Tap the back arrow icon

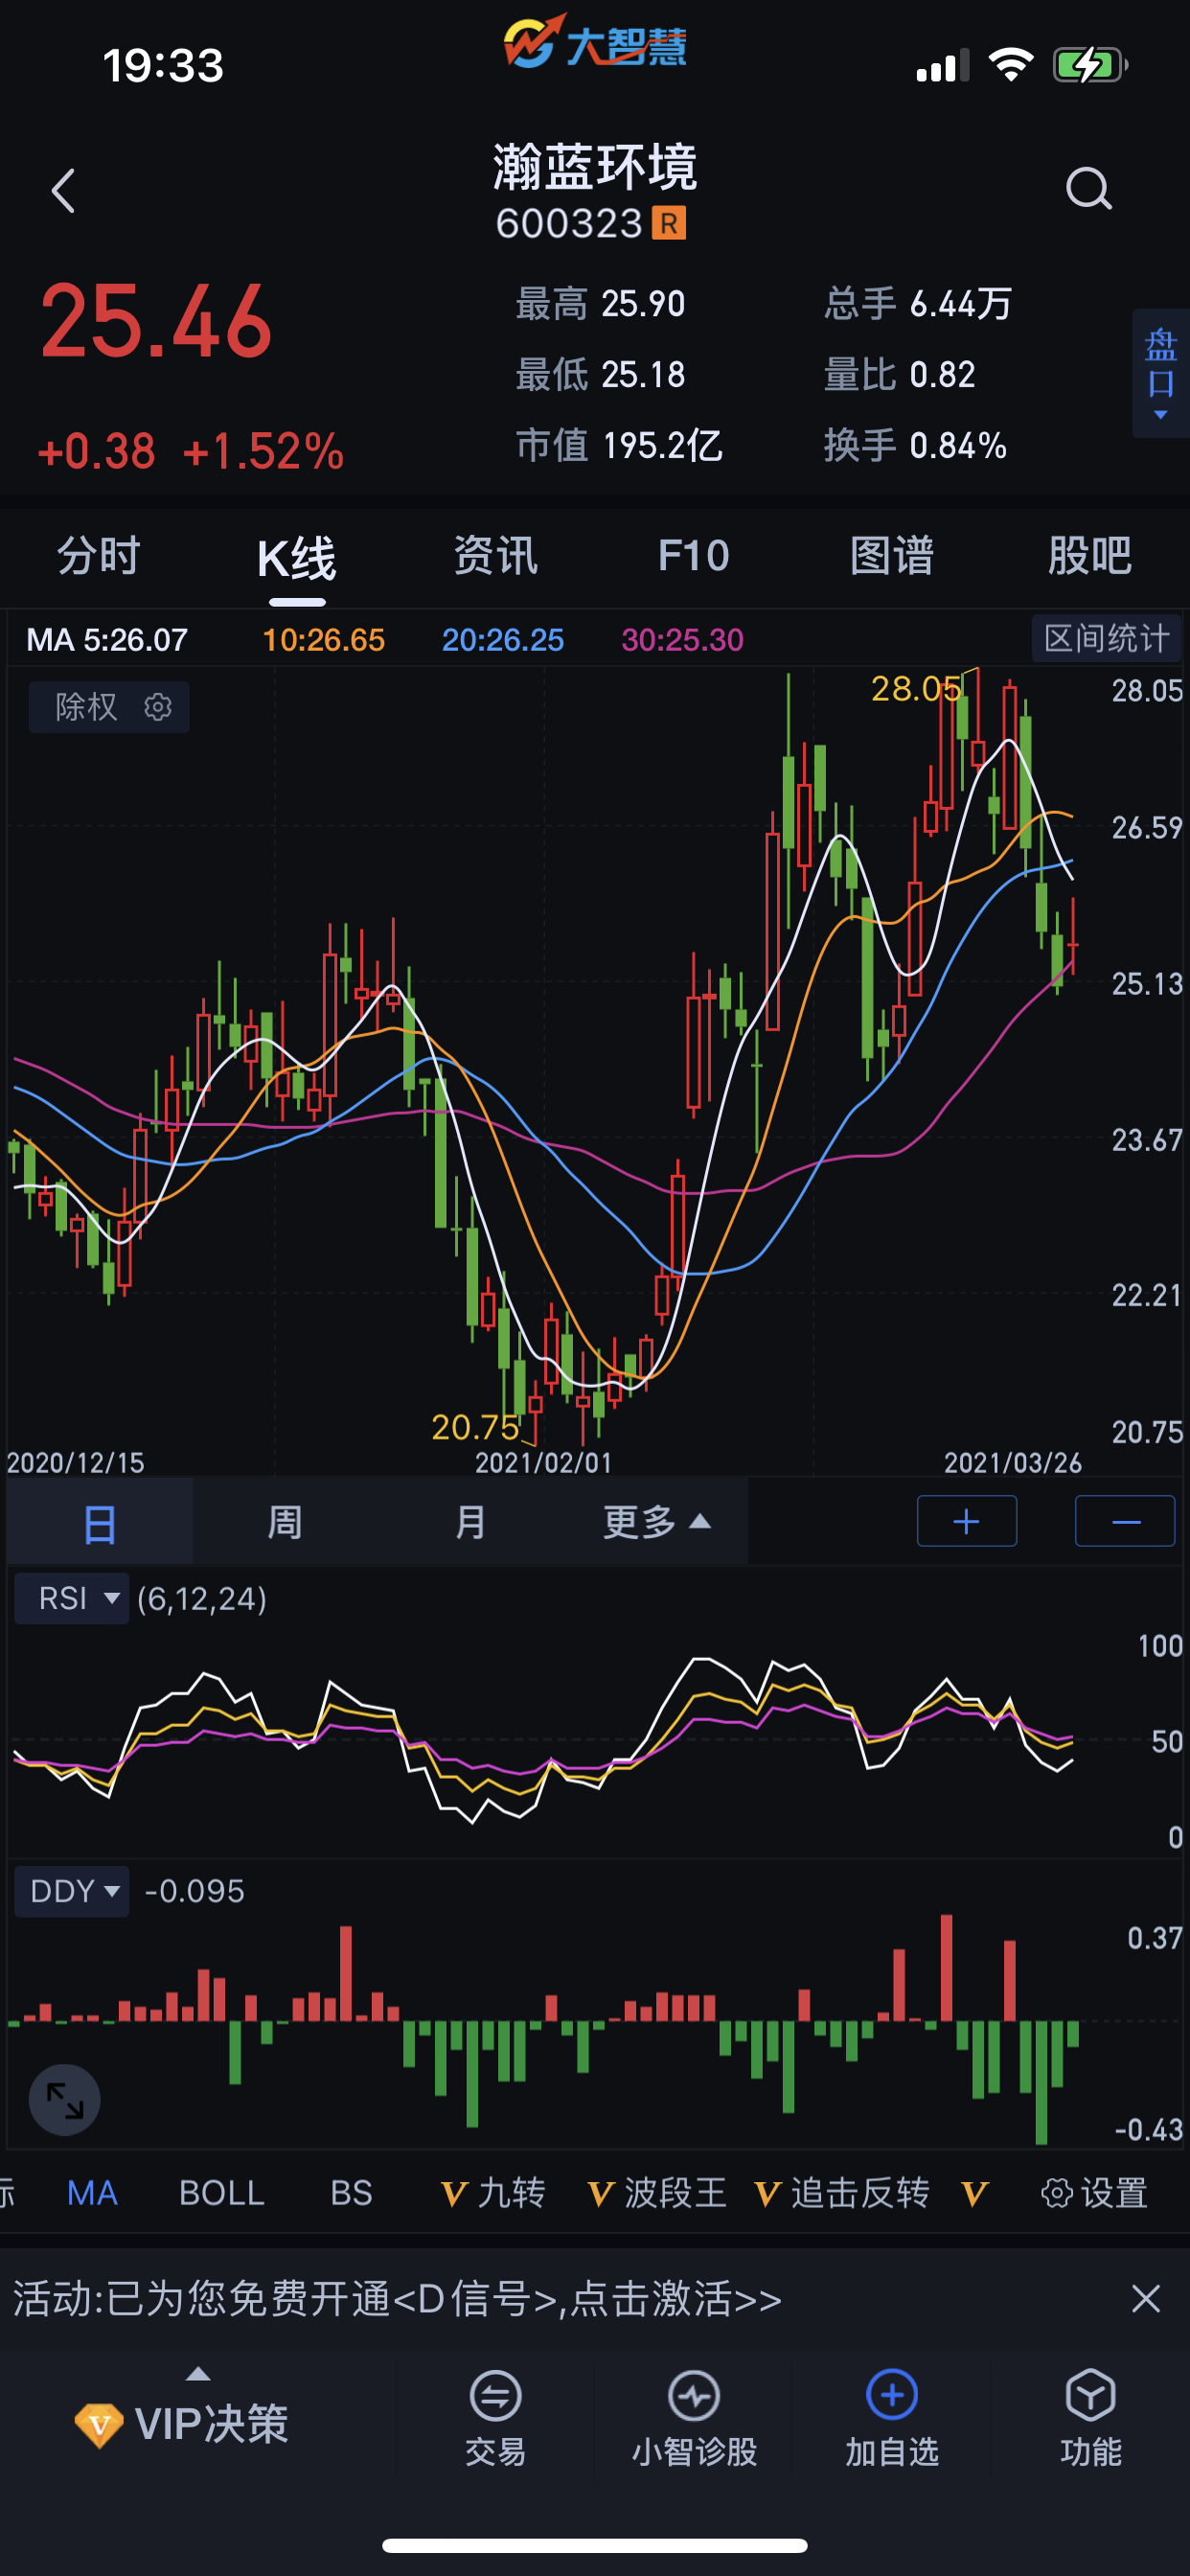[x=64, y=190]
